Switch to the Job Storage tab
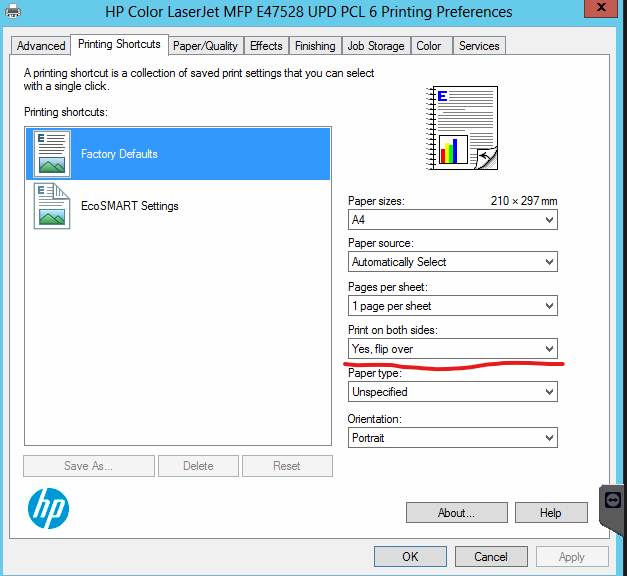 point(376,46)
